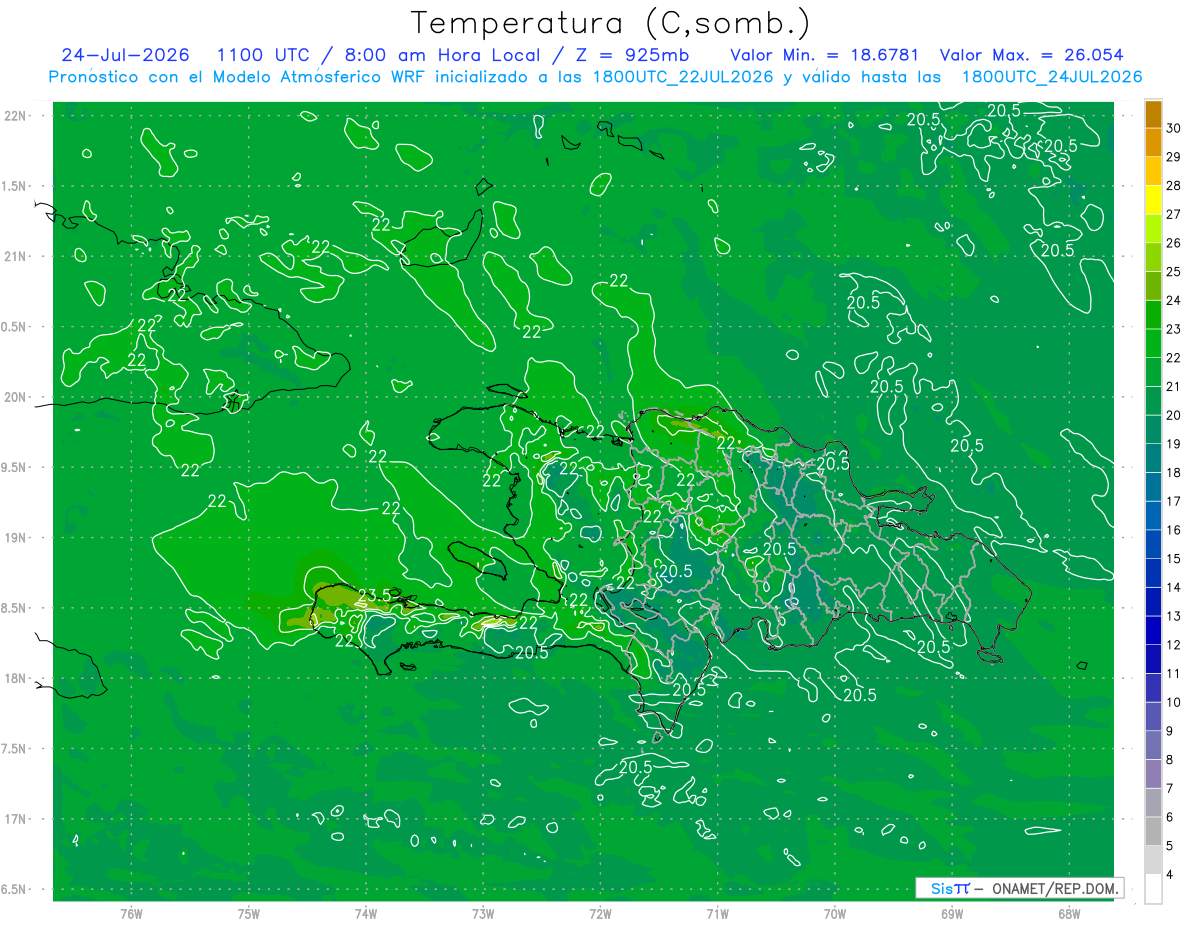Click the "20N" latitude axis label
Image resolution: width=1200 pixels, height=927 pixels.
[15, 397]
